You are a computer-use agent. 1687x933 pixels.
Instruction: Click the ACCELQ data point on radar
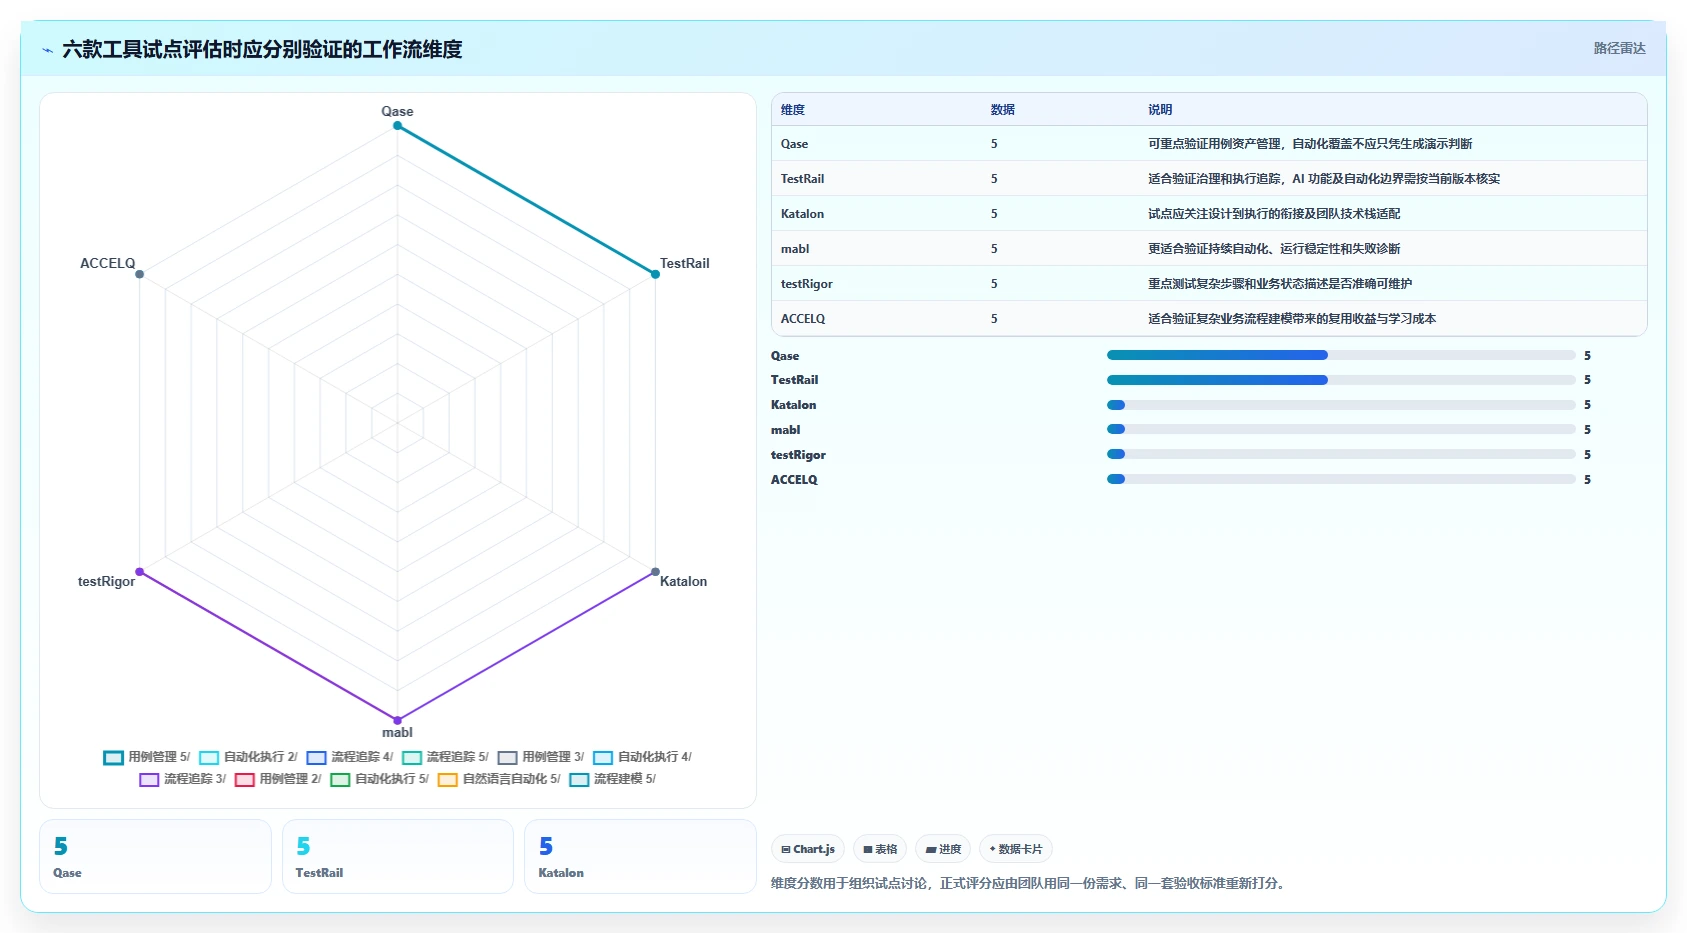click(x=140, y=274)
